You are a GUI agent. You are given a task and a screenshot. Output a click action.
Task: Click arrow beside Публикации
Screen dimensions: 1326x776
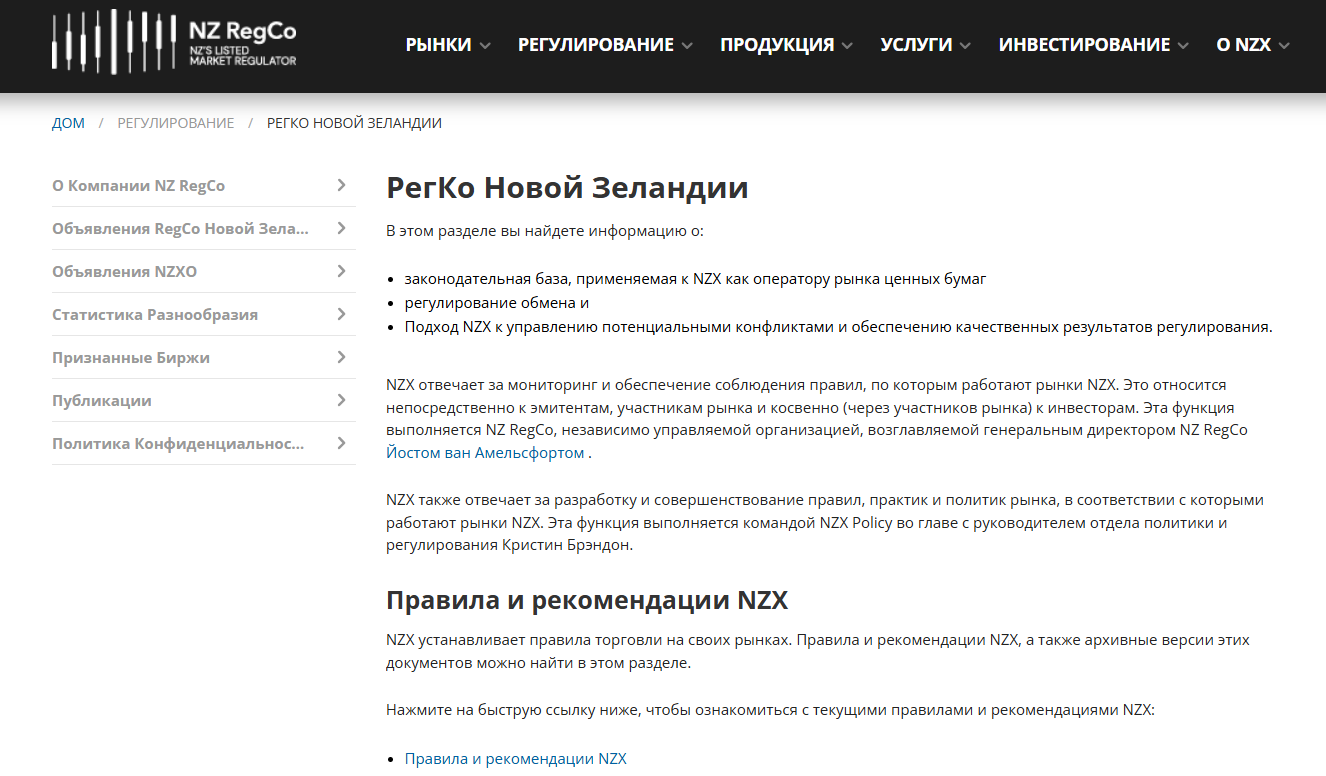click(341, 400)
